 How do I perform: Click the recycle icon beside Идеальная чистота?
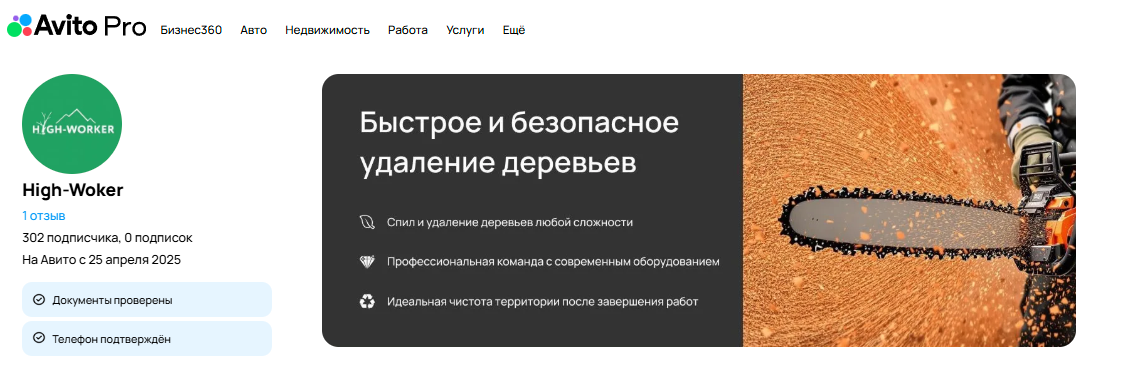367,301
